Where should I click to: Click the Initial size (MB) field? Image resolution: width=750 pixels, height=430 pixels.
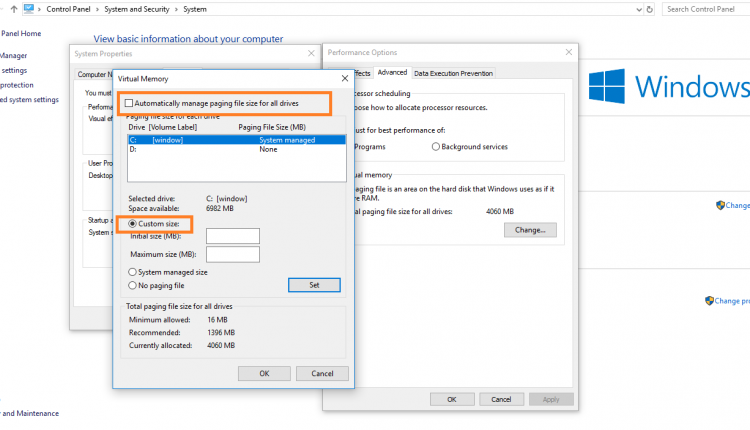click(233, 236)
